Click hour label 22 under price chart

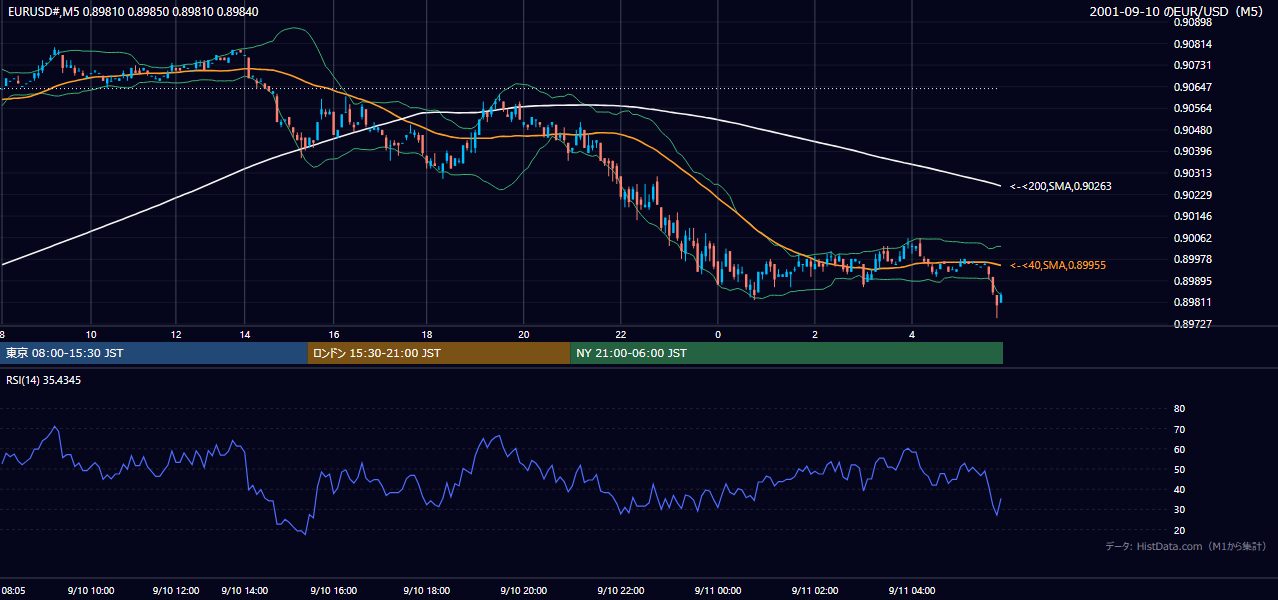pos(620,334)
